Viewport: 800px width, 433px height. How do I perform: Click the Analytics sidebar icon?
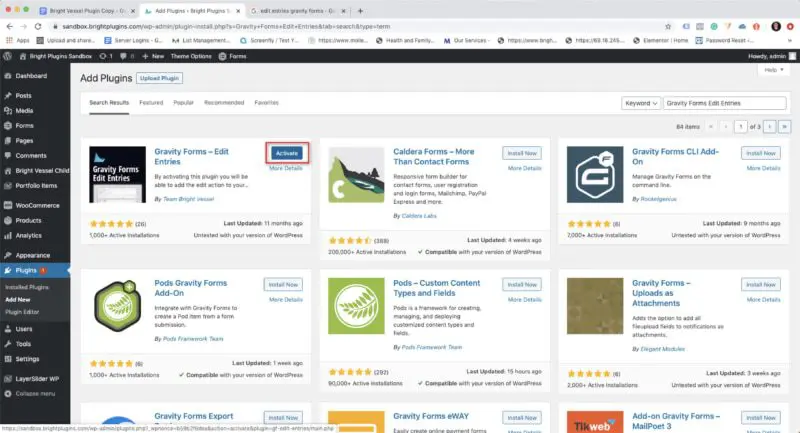(7, 235)
